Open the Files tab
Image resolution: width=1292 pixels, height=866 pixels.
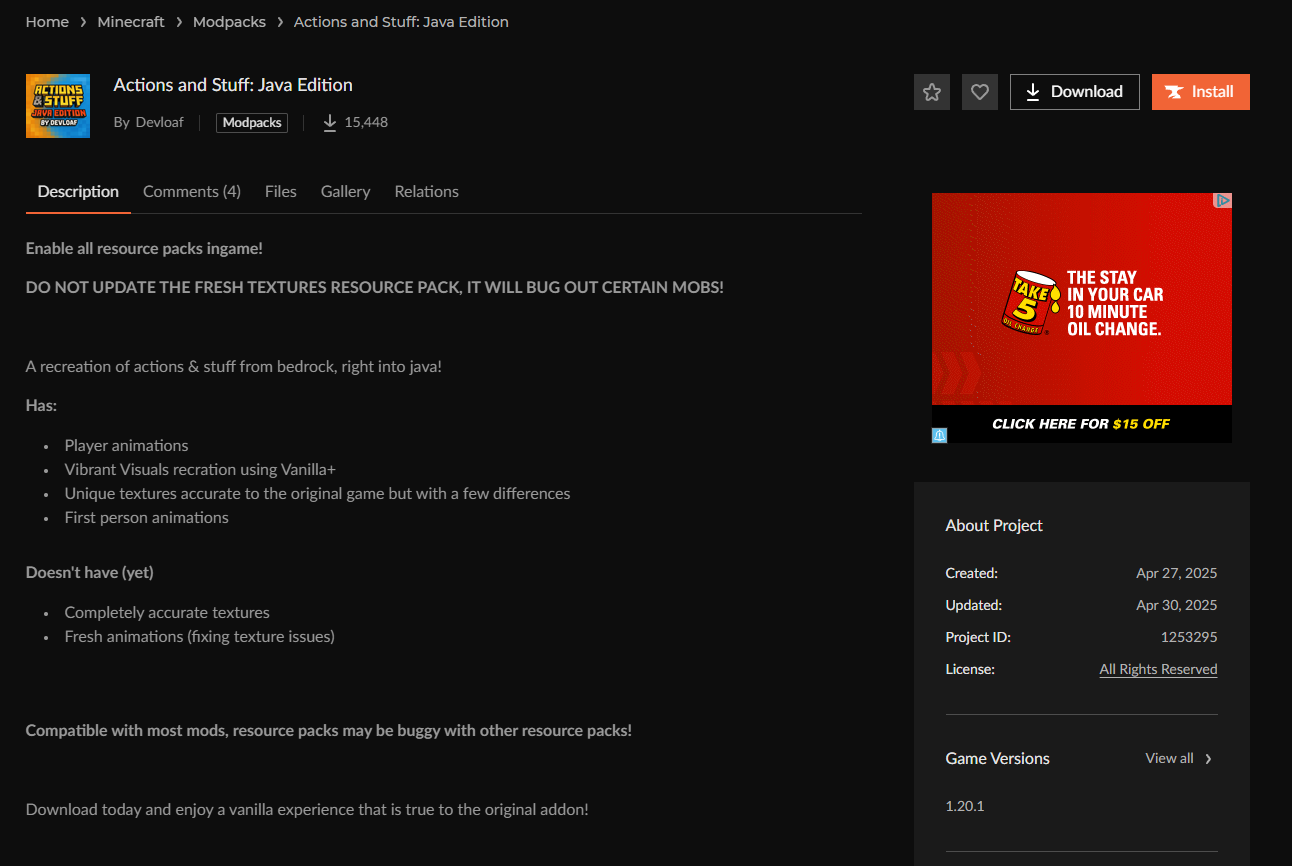click(x=280, y=192)
